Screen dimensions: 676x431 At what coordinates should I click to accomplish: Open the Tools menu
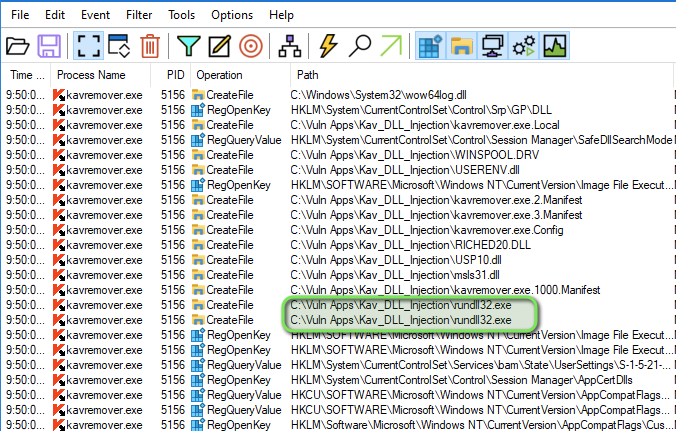click(x=182, y=15)
